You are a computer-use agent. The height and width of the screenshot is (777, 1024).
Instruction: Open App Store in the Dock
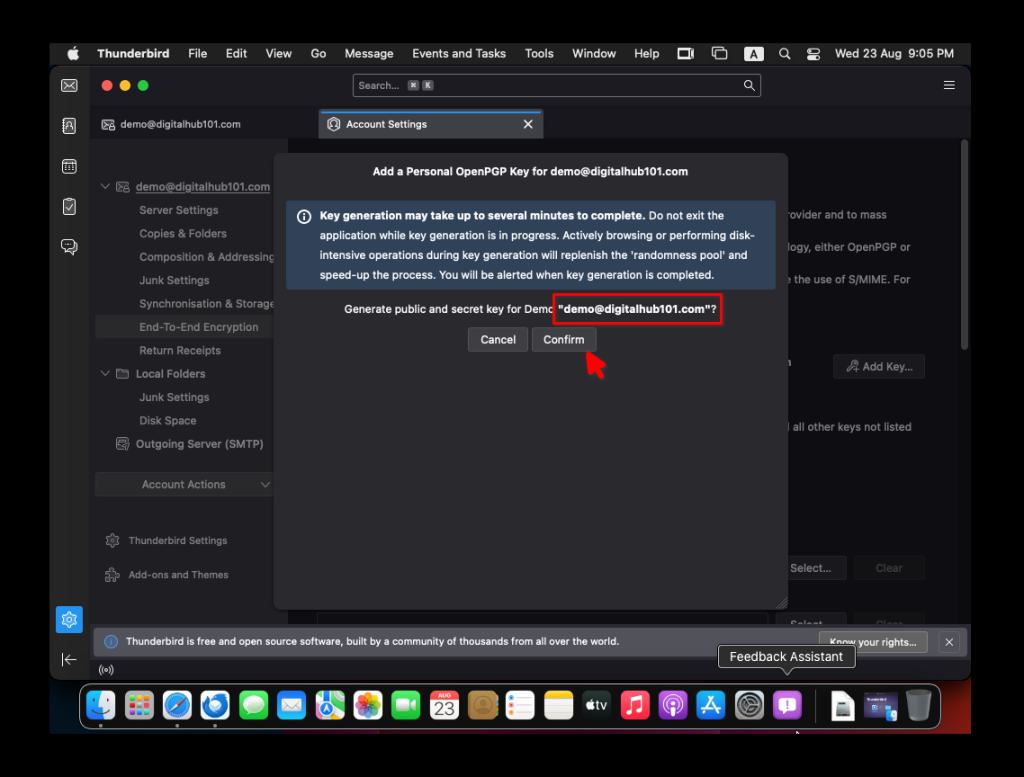[x=711, y=705]
